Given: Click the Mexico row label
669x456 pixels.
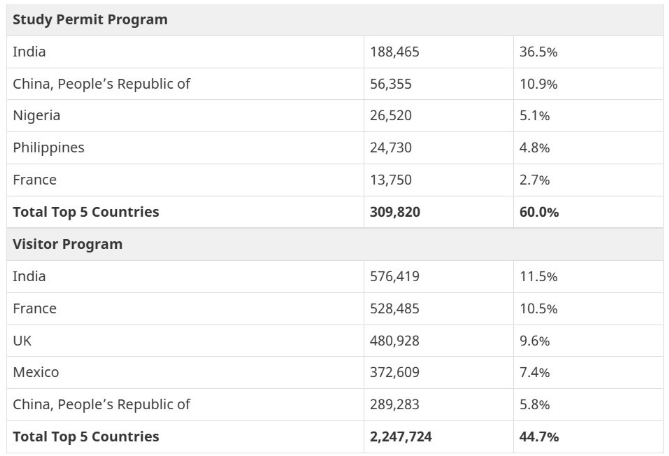Looking at the screenshot, I should (x=36, y=372).
